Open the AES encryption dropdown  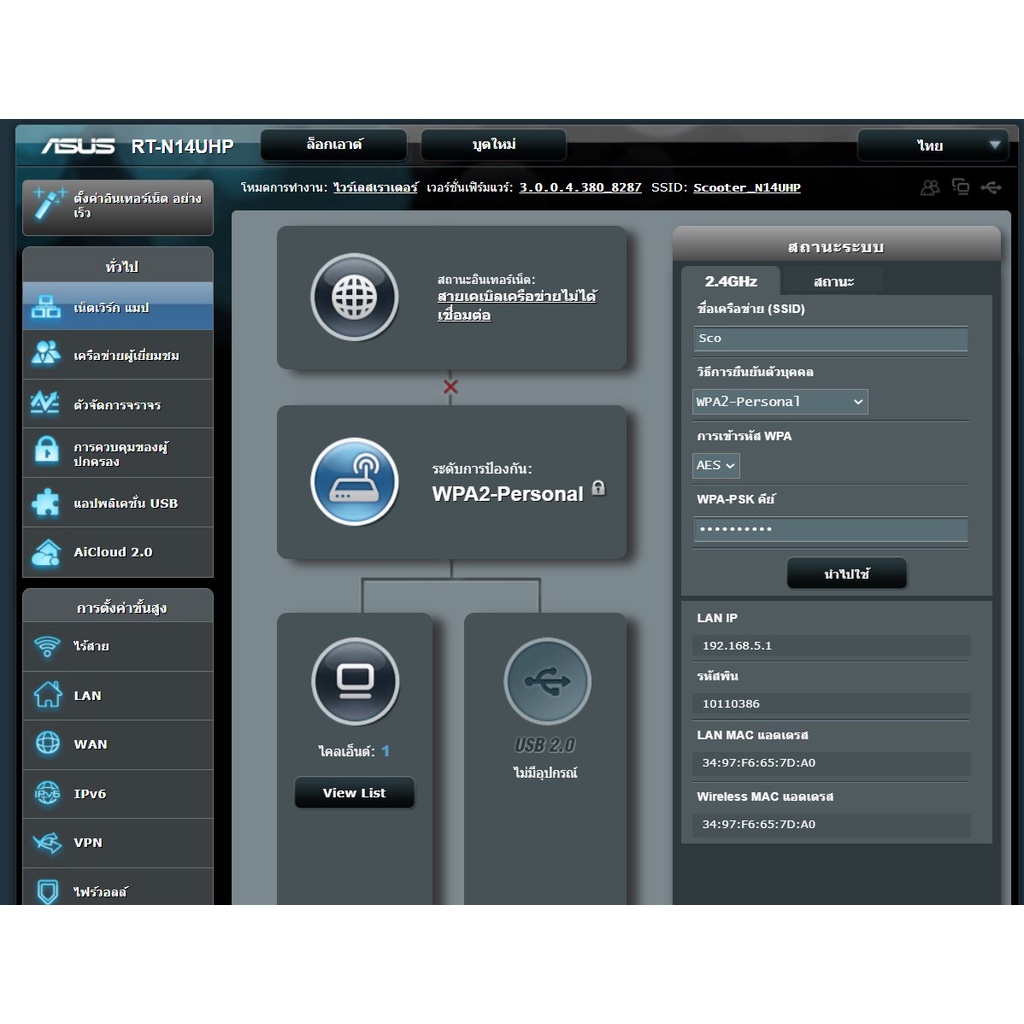(x=715, y=465)
